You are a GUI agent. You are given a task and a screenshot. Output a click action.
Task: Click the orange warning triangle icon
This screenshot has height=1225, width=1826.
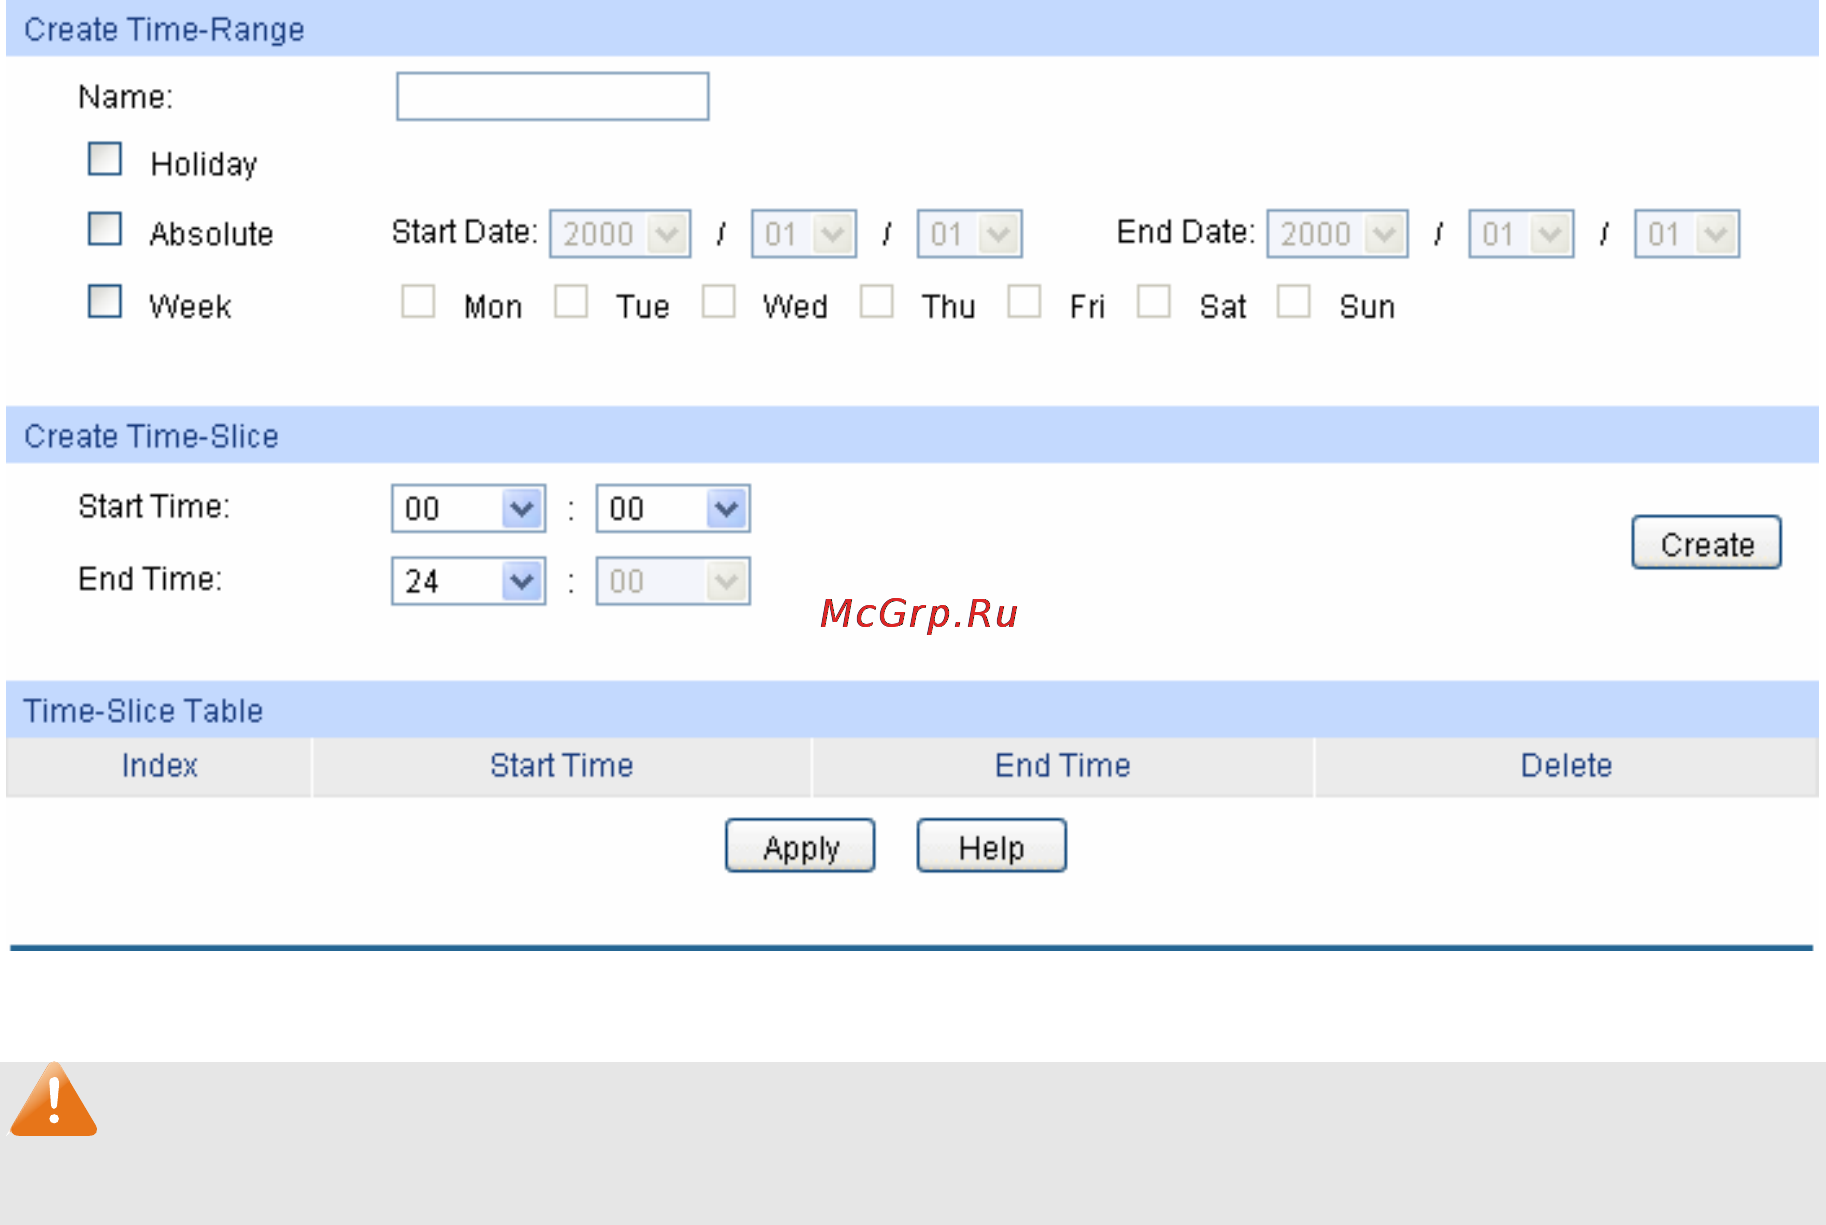(54, 1100)
